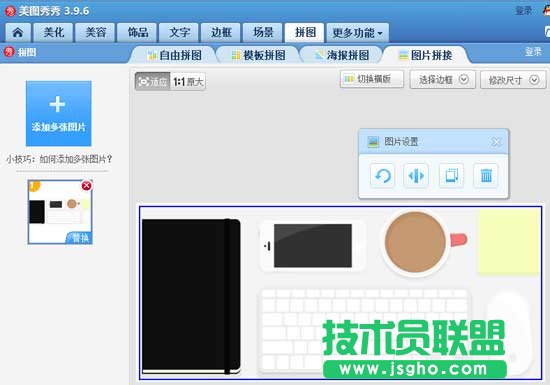
Task: Click the trash delete icon in 图片设置
Action: click(486, 175)
